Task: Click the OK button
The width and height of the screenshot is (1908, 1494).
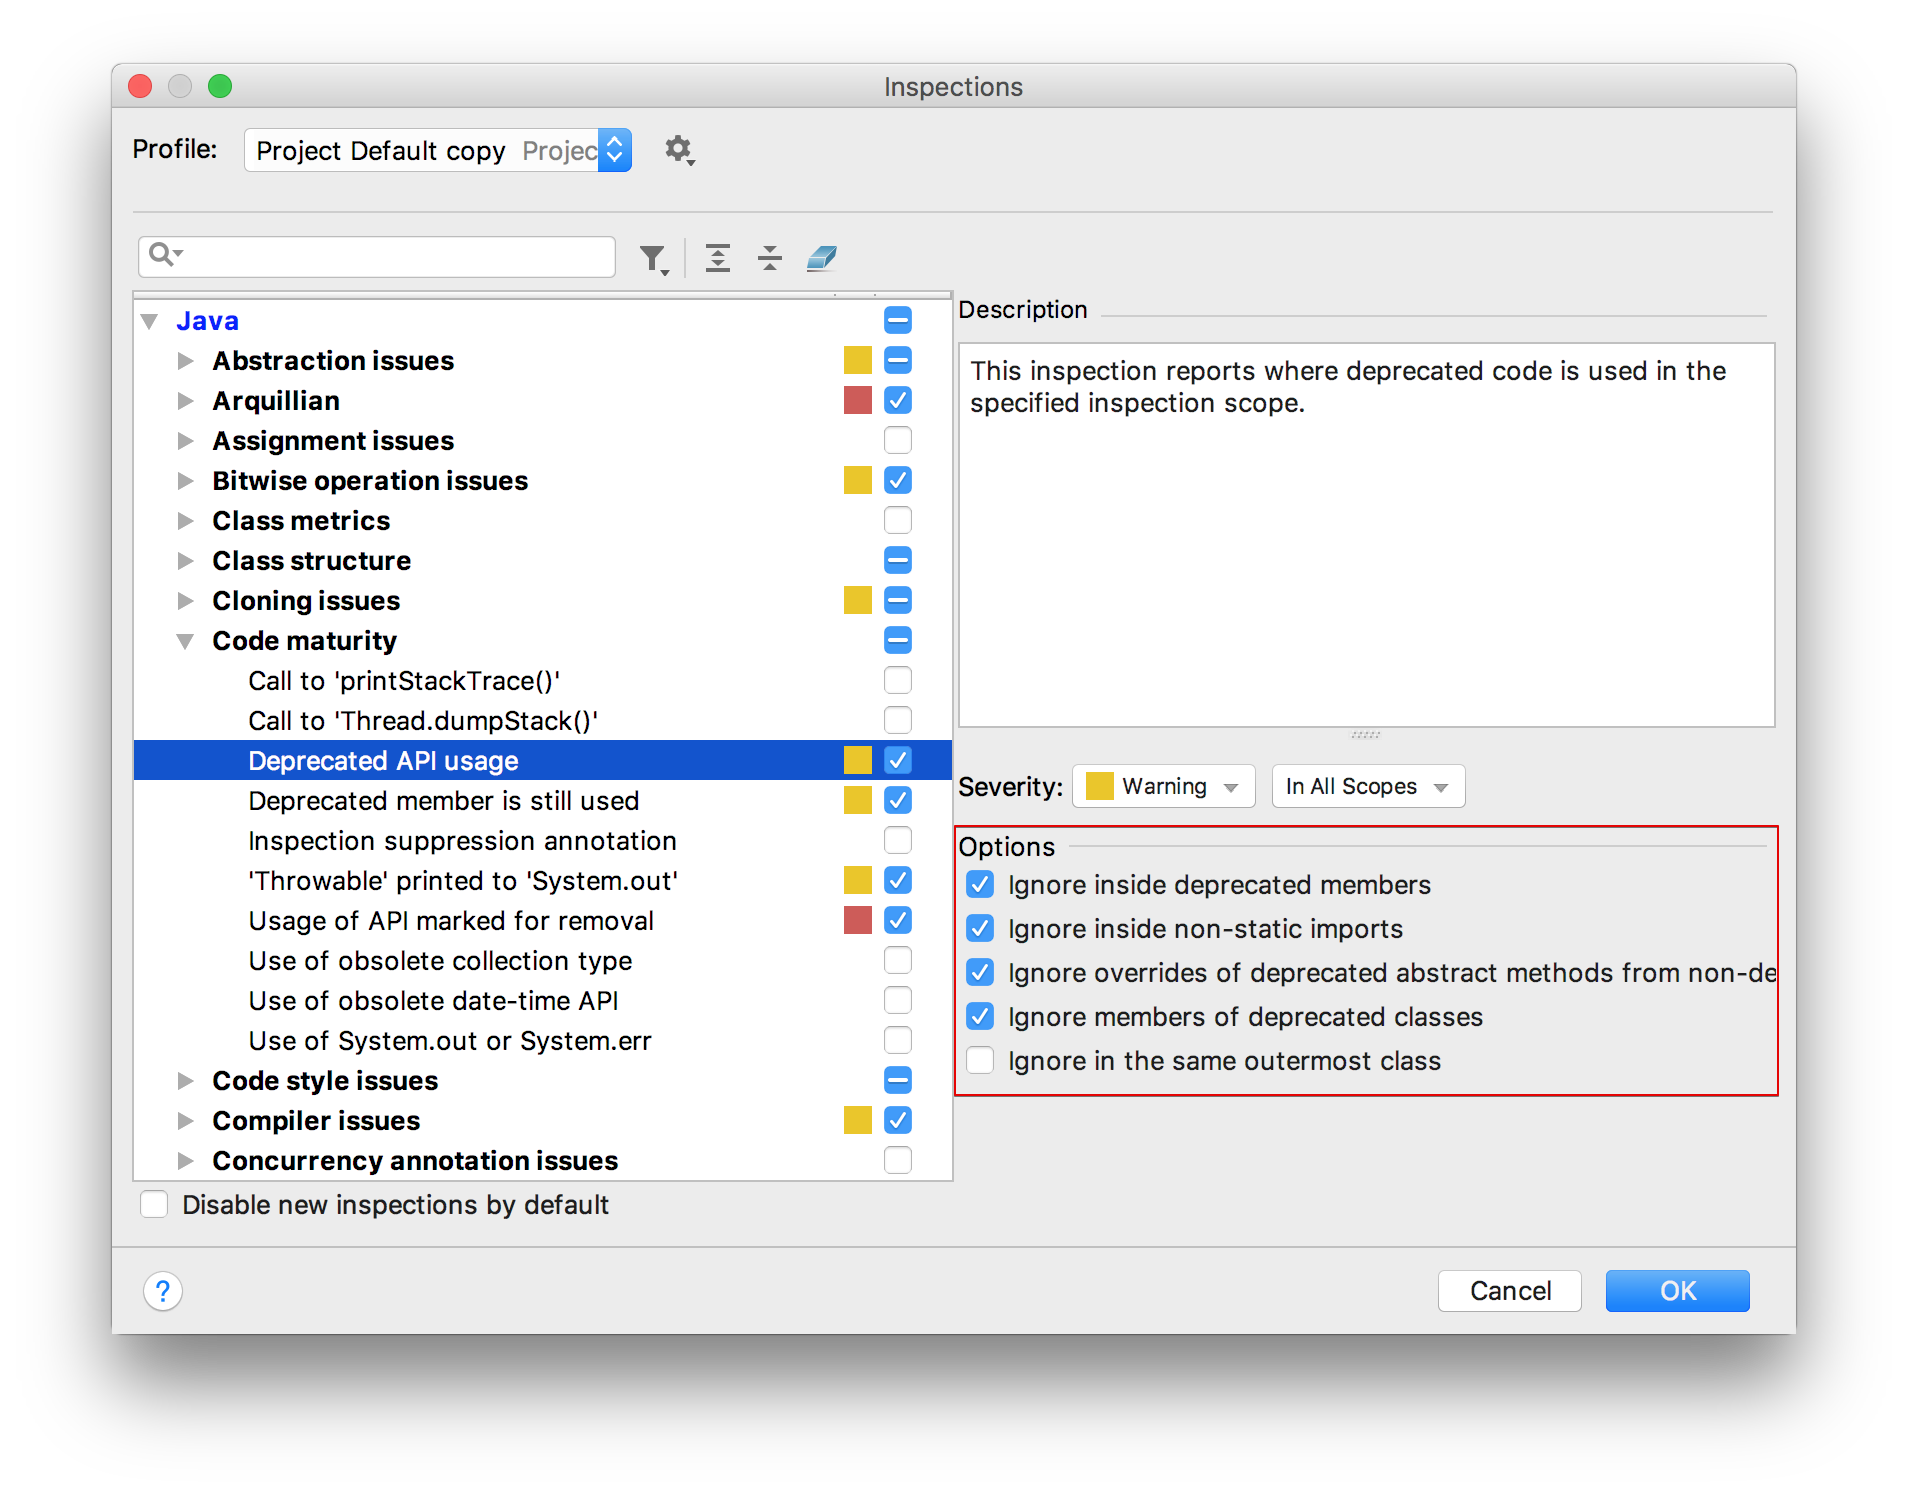Action: point(1677,1290)
